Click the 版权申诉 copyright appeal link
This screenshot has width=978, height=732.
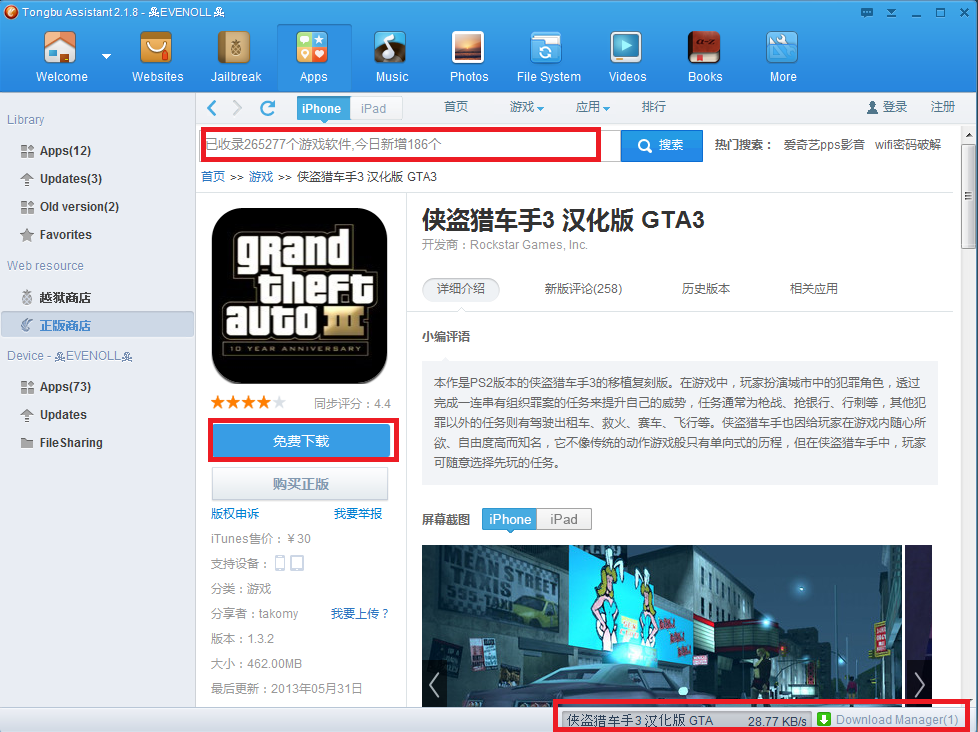pos(235,514)
